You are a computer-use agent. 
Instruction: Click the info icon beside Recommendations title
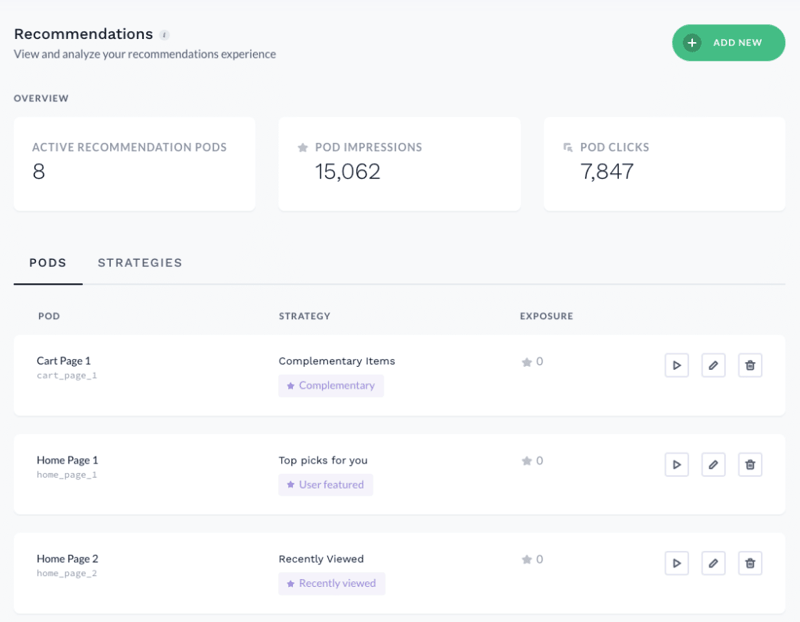point(164,35)
